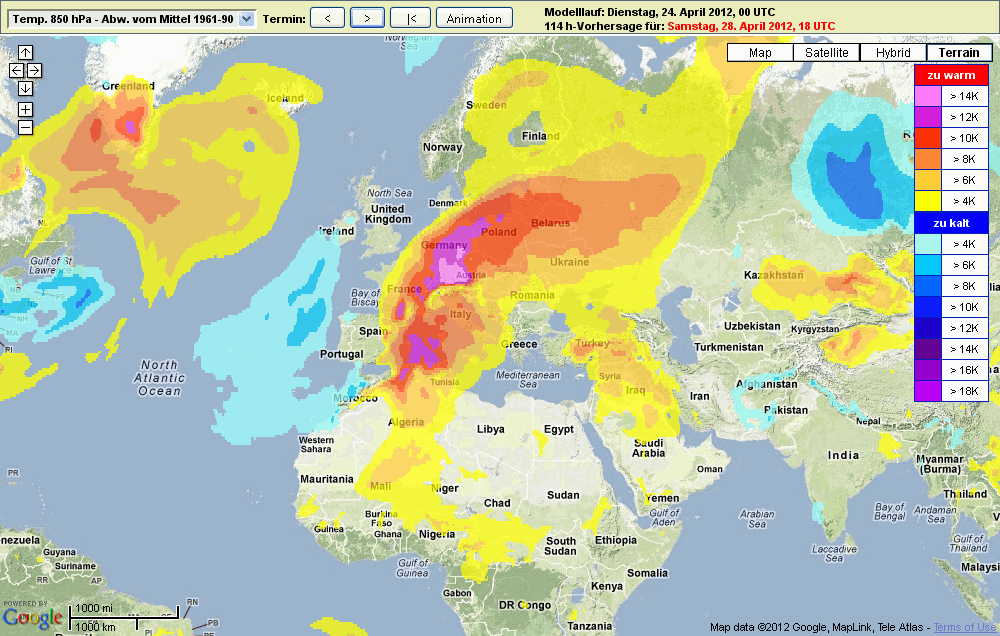
Task: Select the Terrain map type
Action: pos(959,53)
